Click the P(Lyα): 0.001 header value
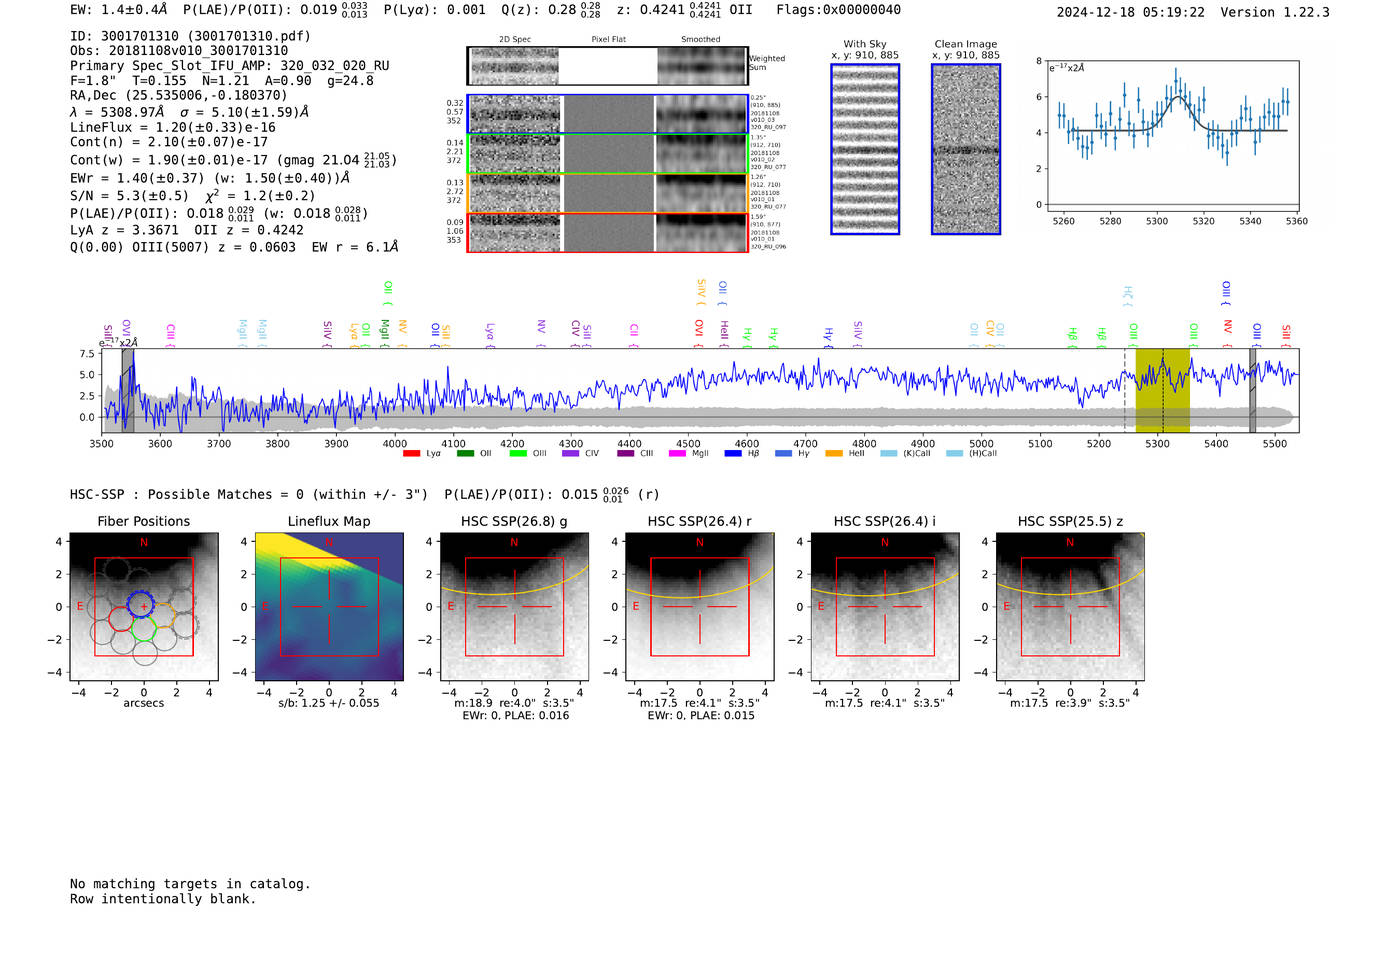The width and height of the screenshot is (1400, 953). 435,10
